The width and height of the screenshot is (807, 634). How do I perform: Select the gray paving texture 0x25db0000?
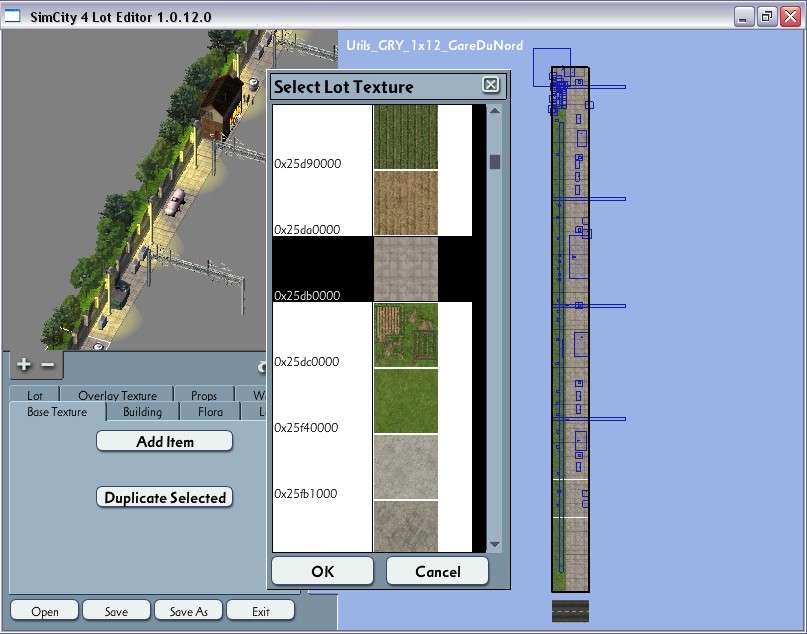406,269
